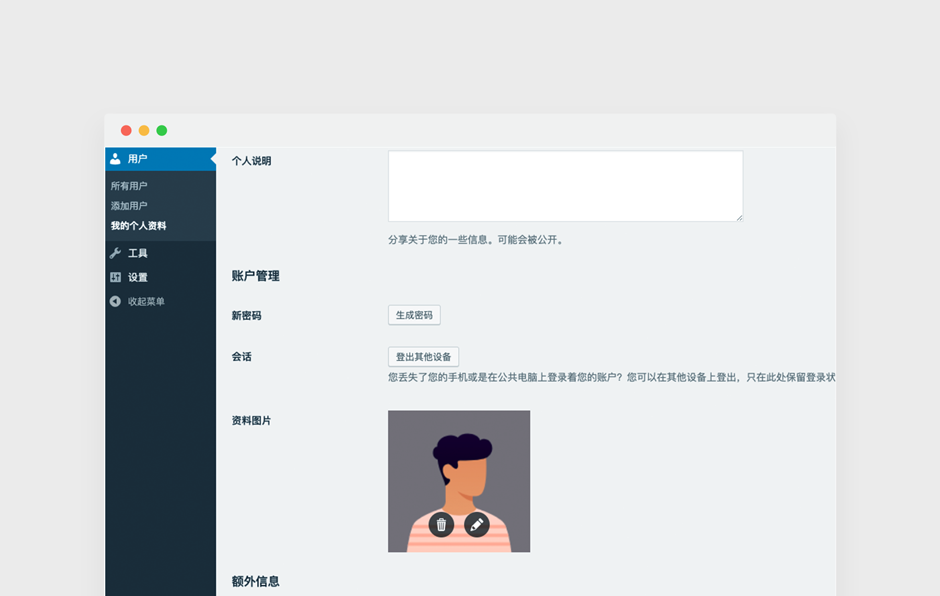Edit the profile picture with pencil icon

477,525
